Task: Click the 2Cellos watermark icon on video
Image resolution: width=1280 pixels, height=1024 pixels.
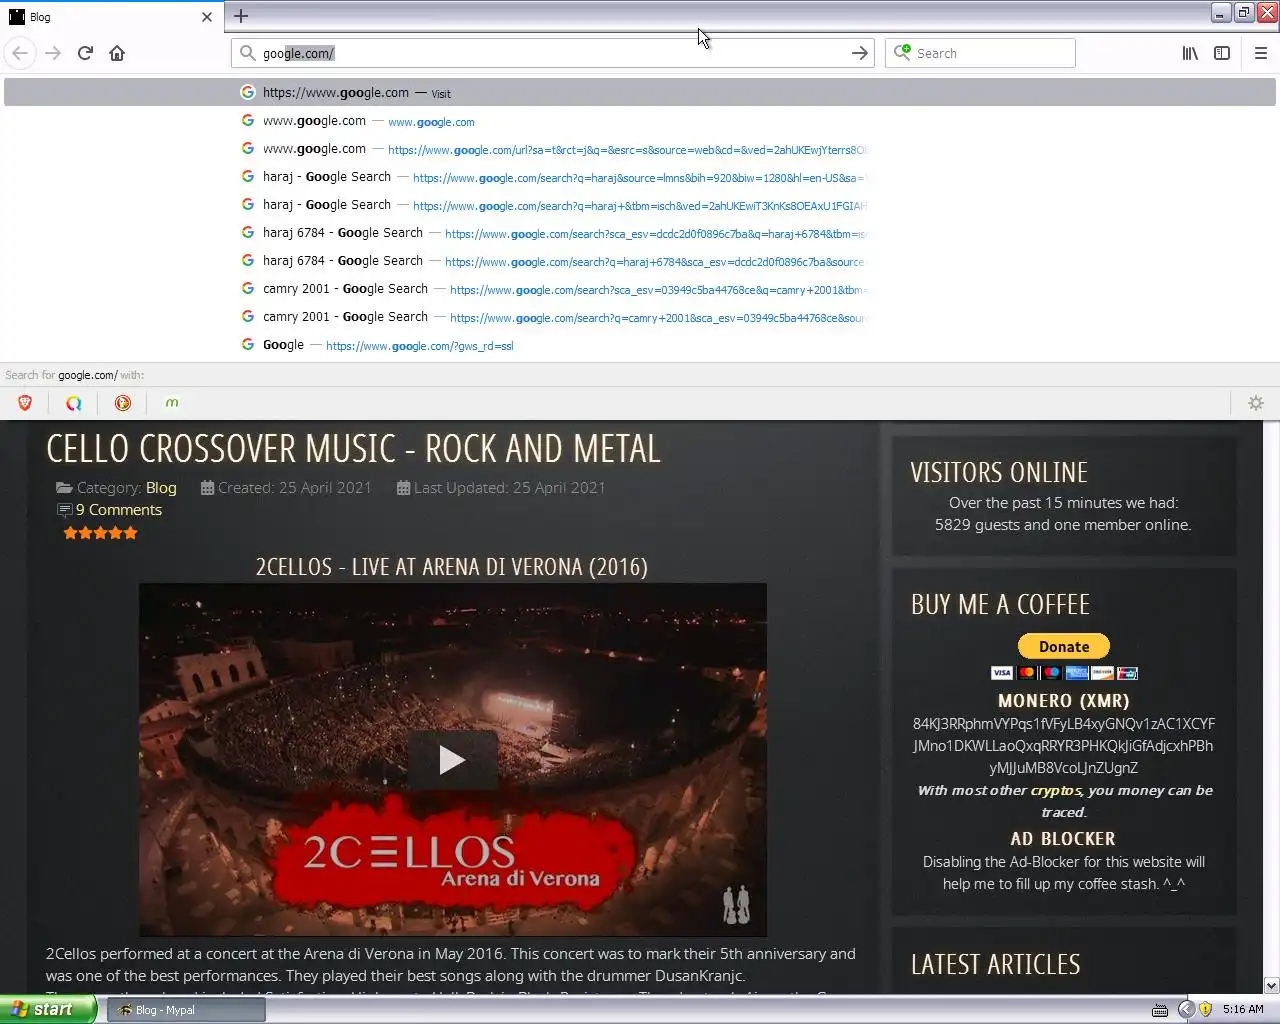Action: (x=736, y=905)
